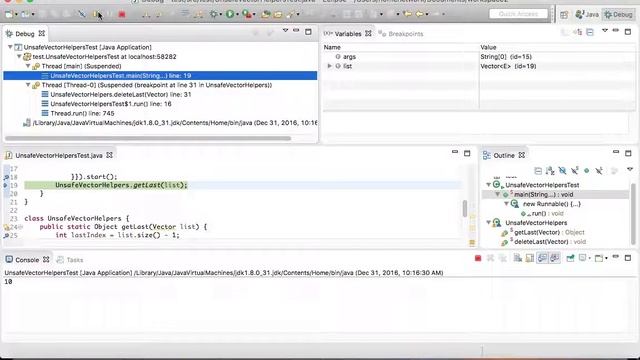Switch to the Tasks tab
640x360 pixels.
point(70,260)
